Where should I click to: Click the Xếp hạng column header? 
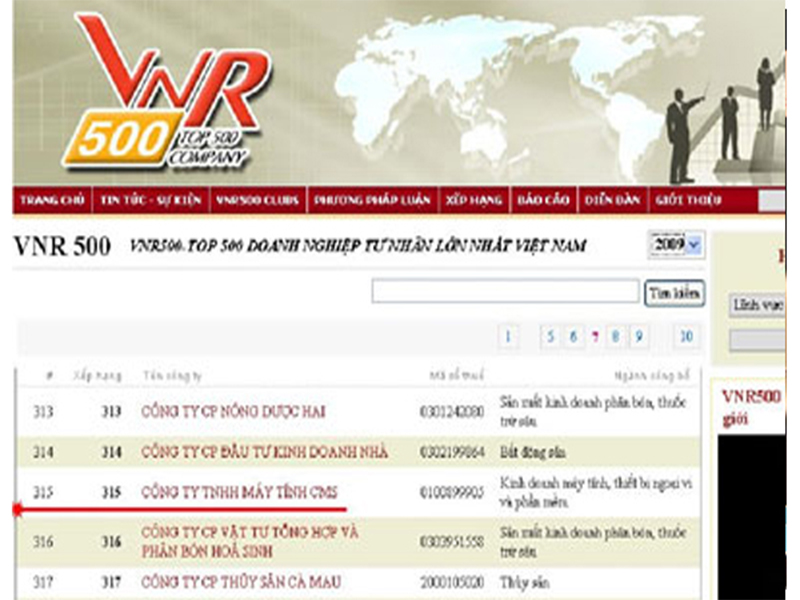[x=97, y=376]
